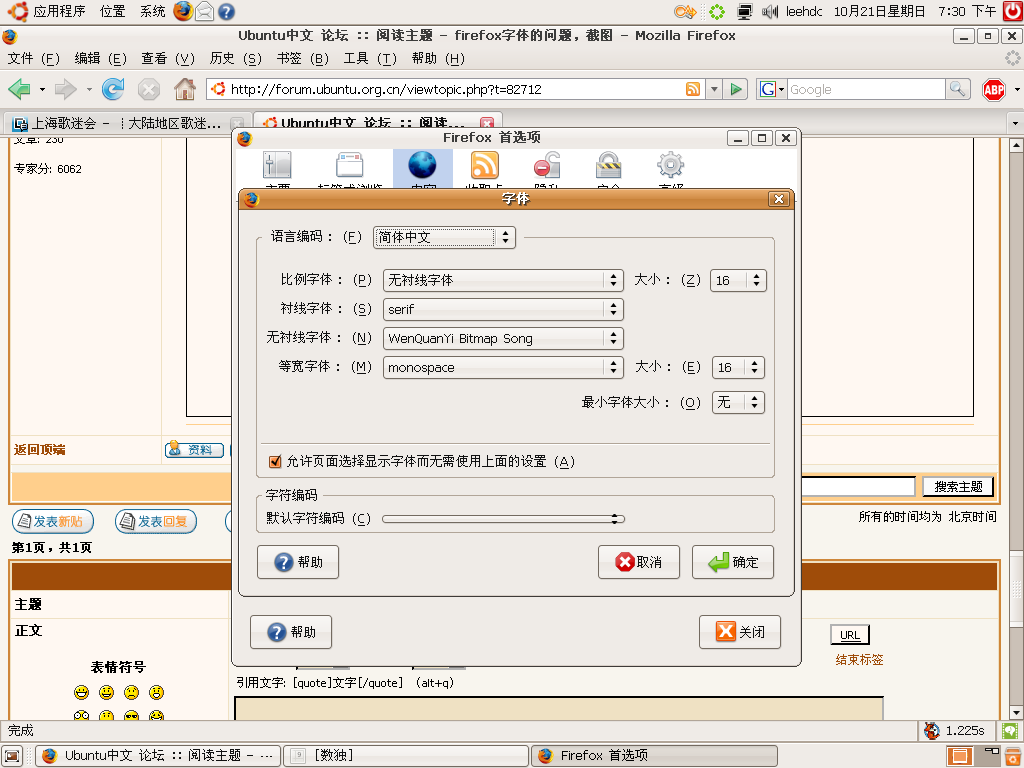The height and width of the screenshot is (768, 1024).
Task: Open the minimum font size dropdown
Action: 738,402
